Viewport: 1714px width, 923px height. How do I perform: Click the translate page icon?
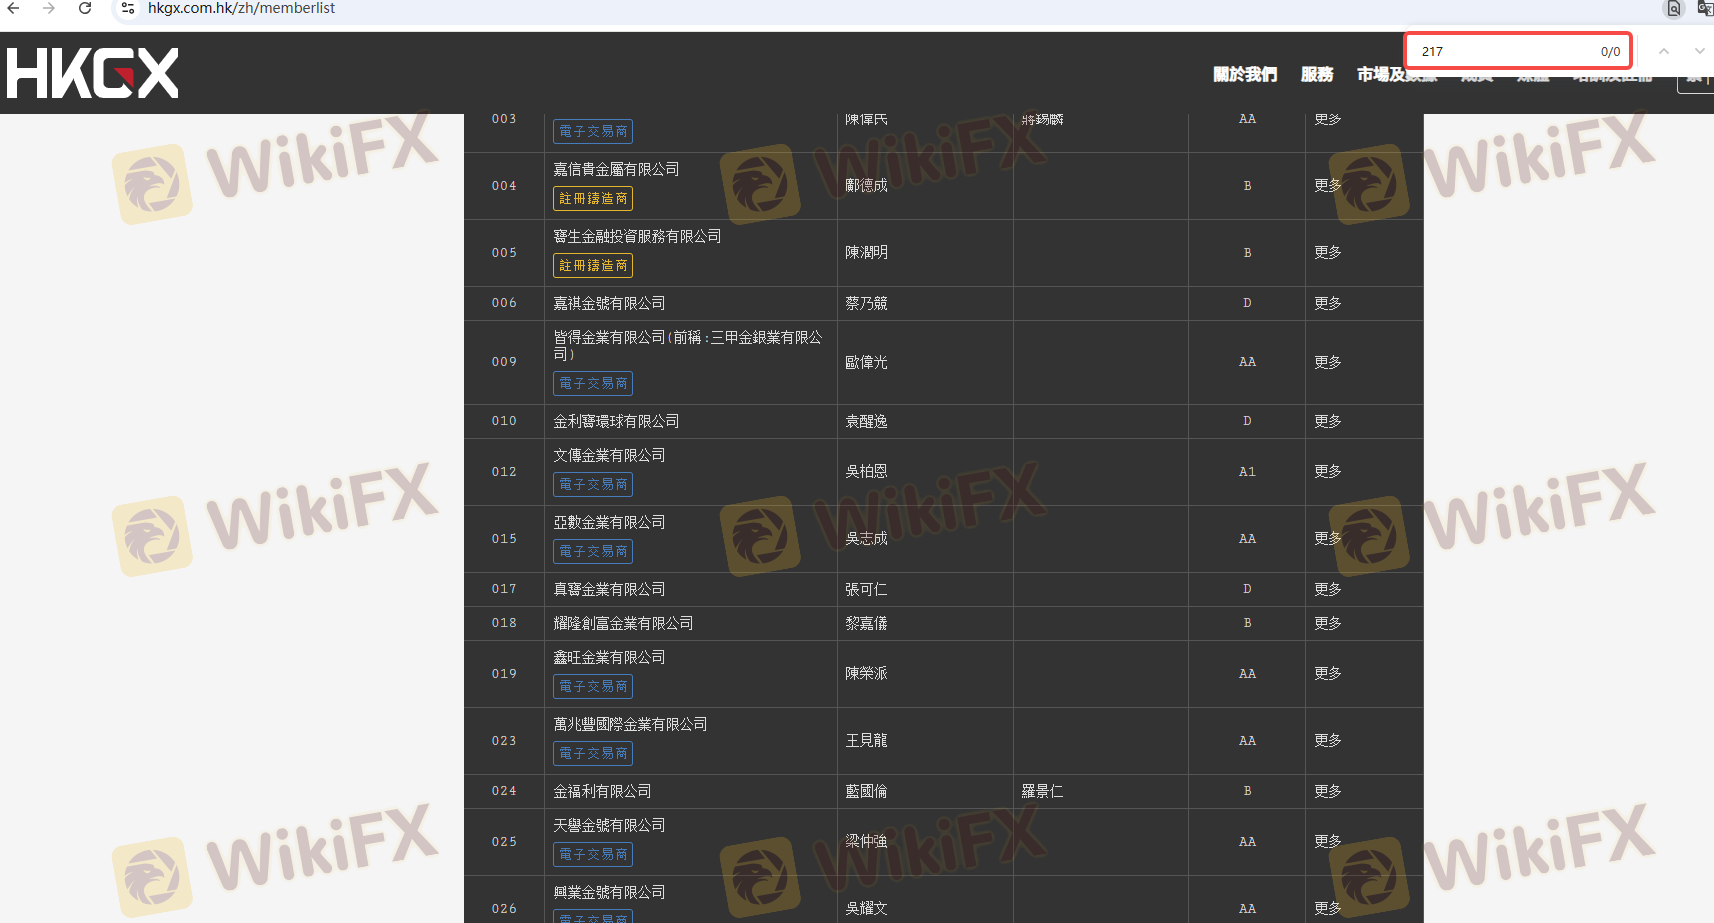[x=1704, y=9]
